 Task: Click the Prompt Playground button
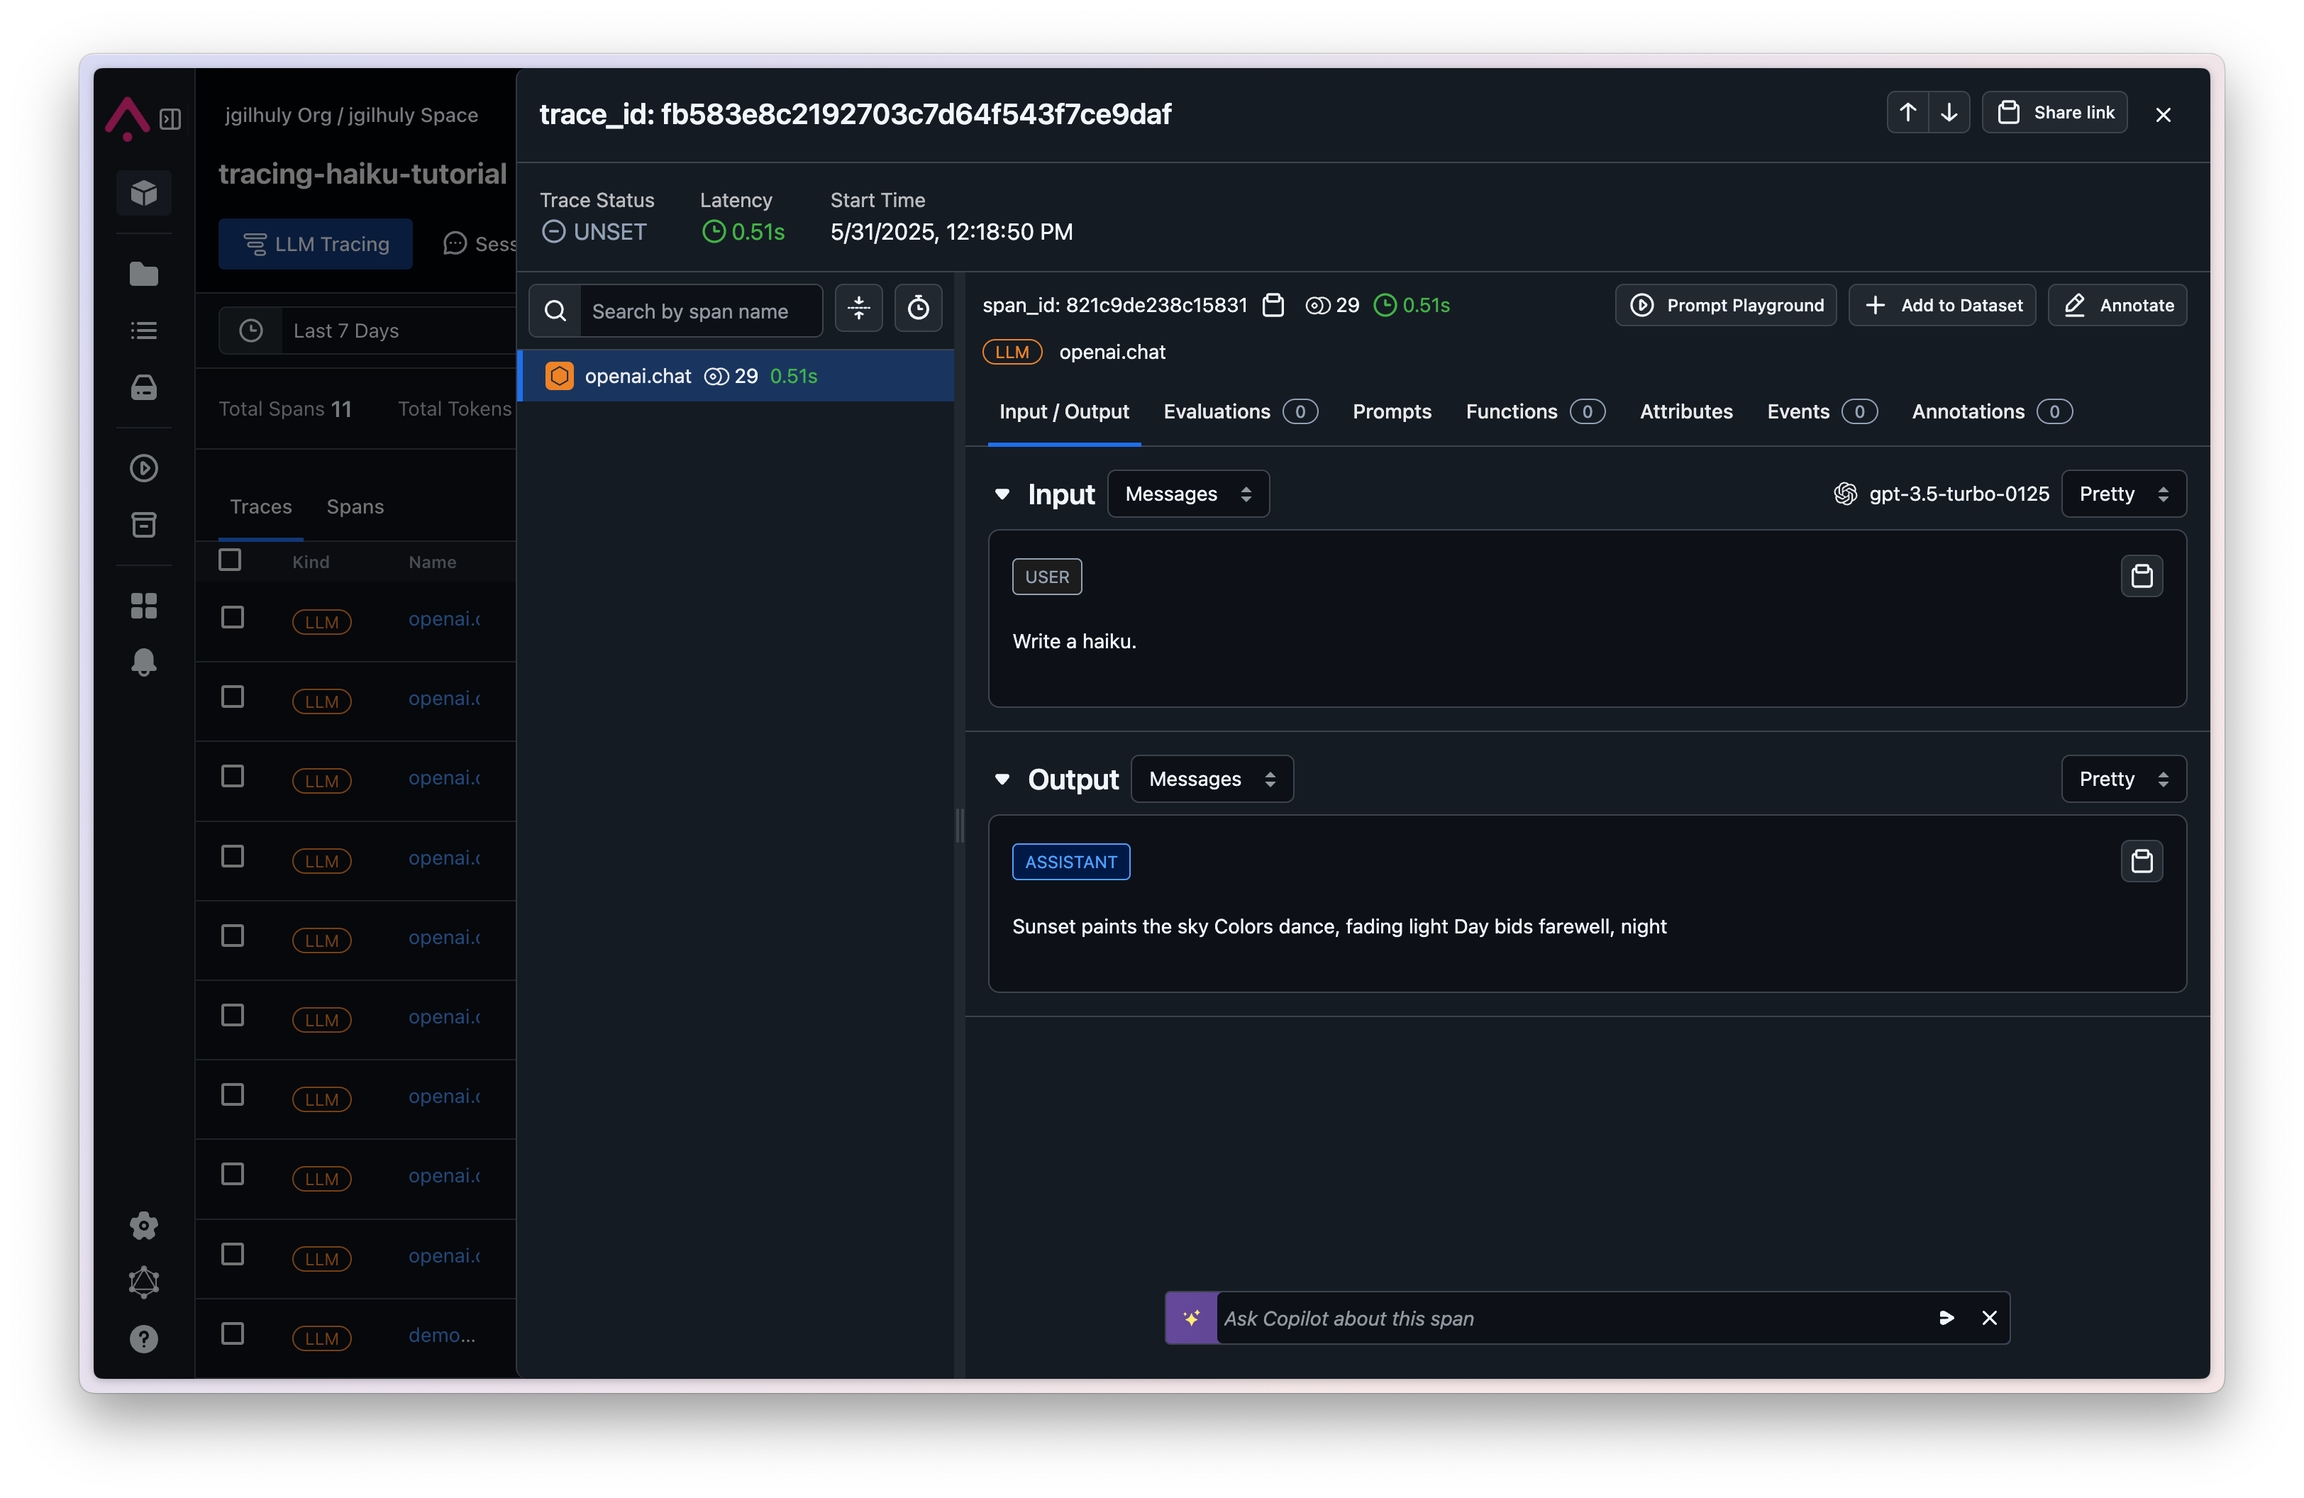click(1725, 305)
